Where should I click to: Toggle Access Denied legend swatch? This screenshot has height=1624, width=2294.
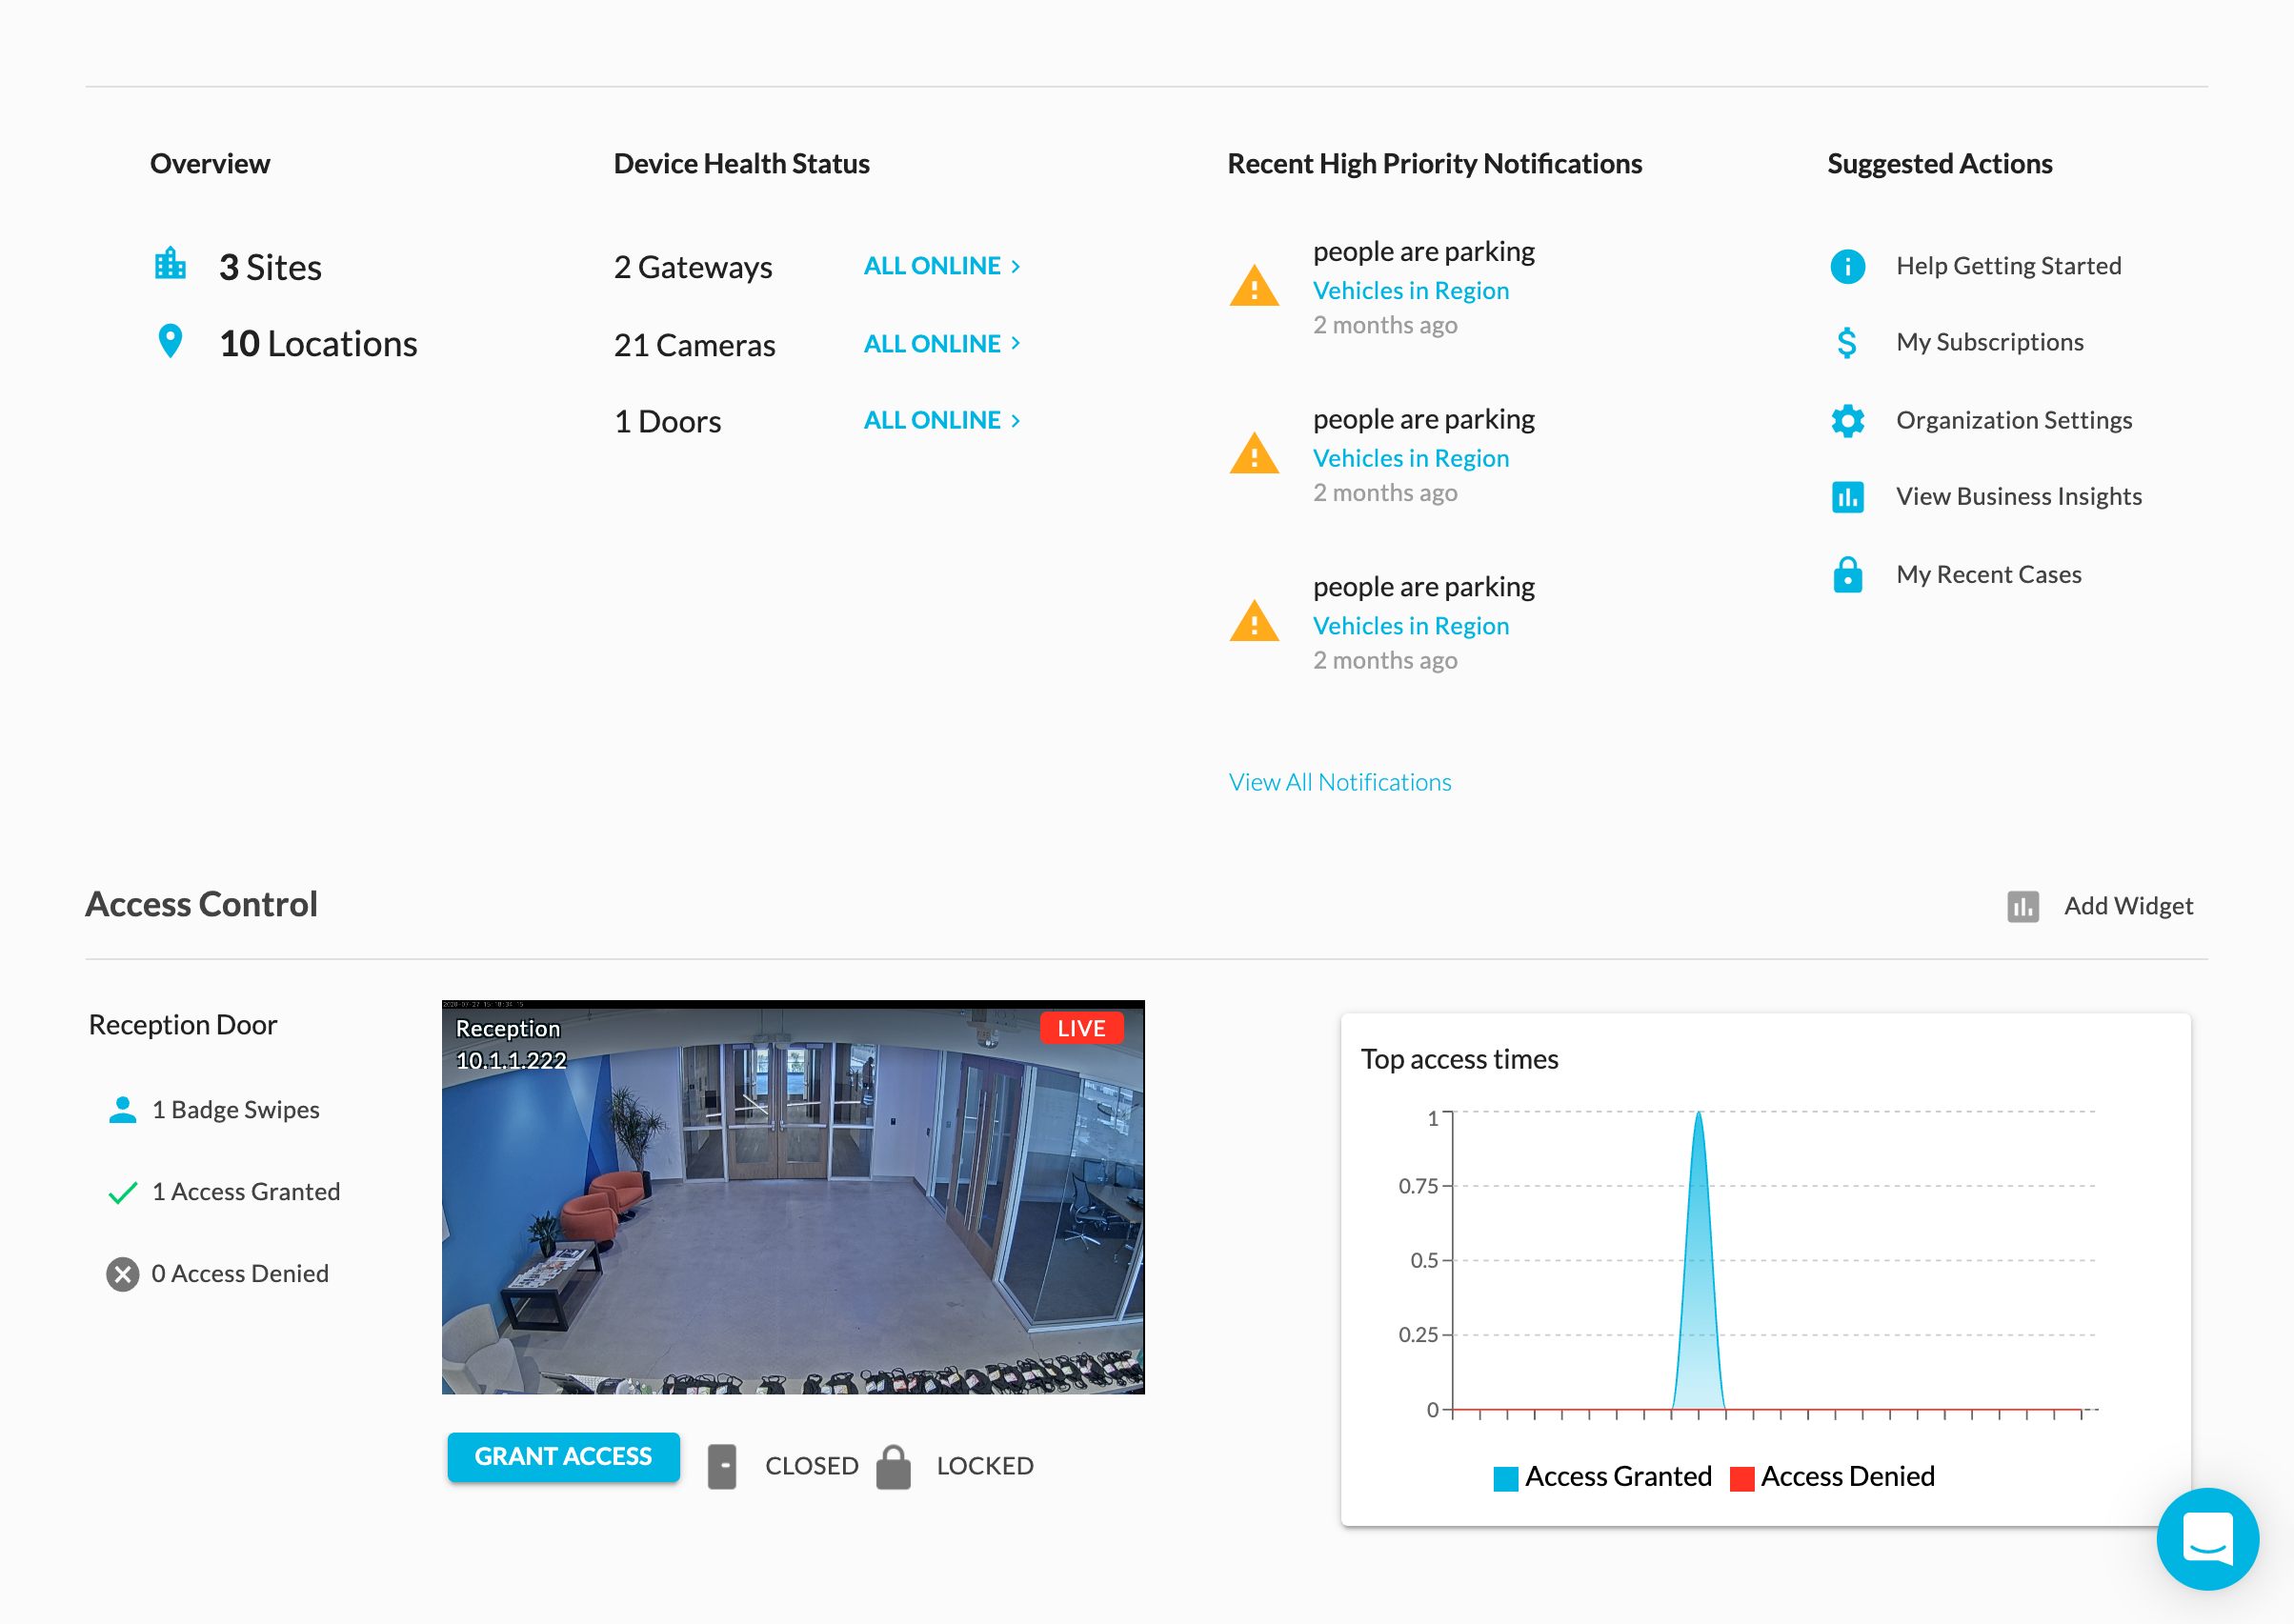[1741, 1478]
